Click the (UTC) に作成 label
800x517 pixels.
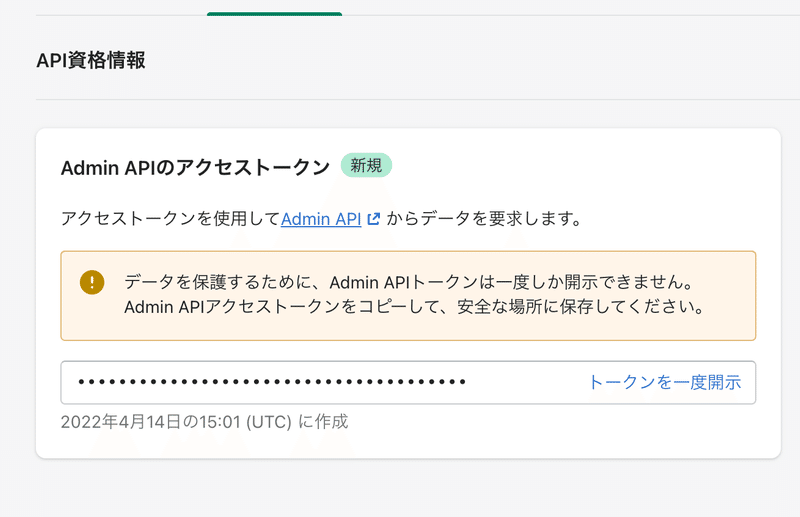click(296, 422)
